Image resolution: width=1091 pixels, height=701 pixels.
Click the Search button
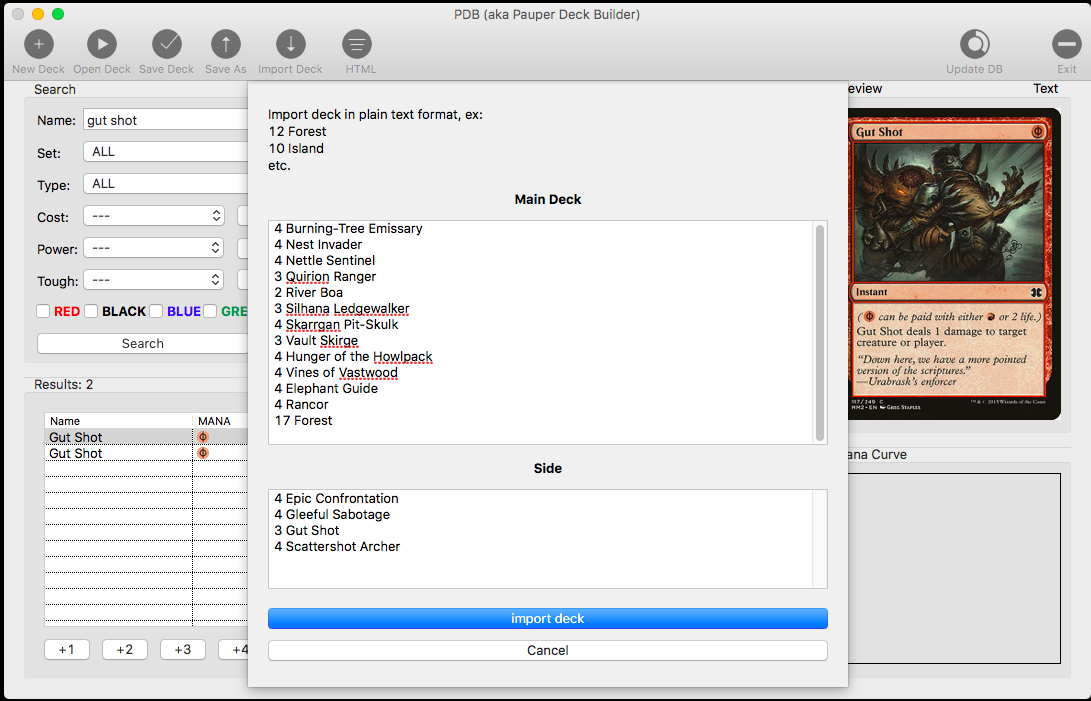(143, 343)
